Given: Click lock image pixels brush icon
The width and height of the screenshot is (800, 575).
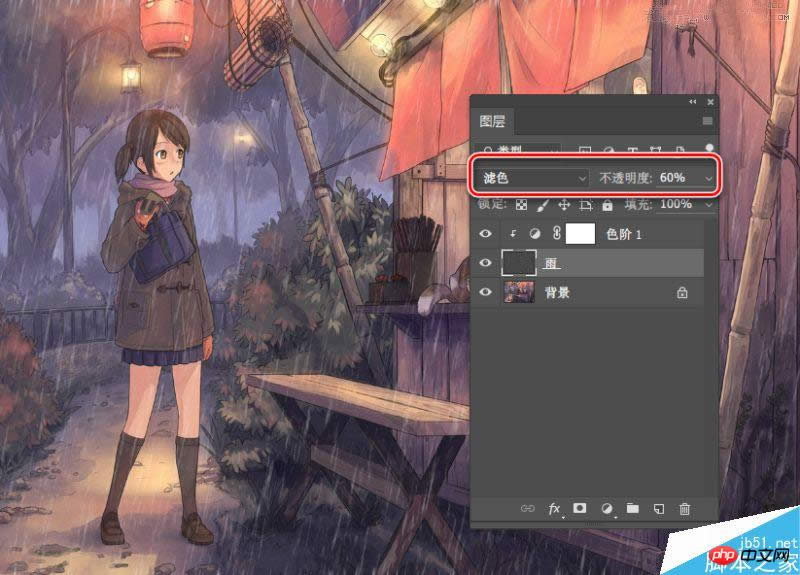Looking at the screenshot, I should 542,204.
